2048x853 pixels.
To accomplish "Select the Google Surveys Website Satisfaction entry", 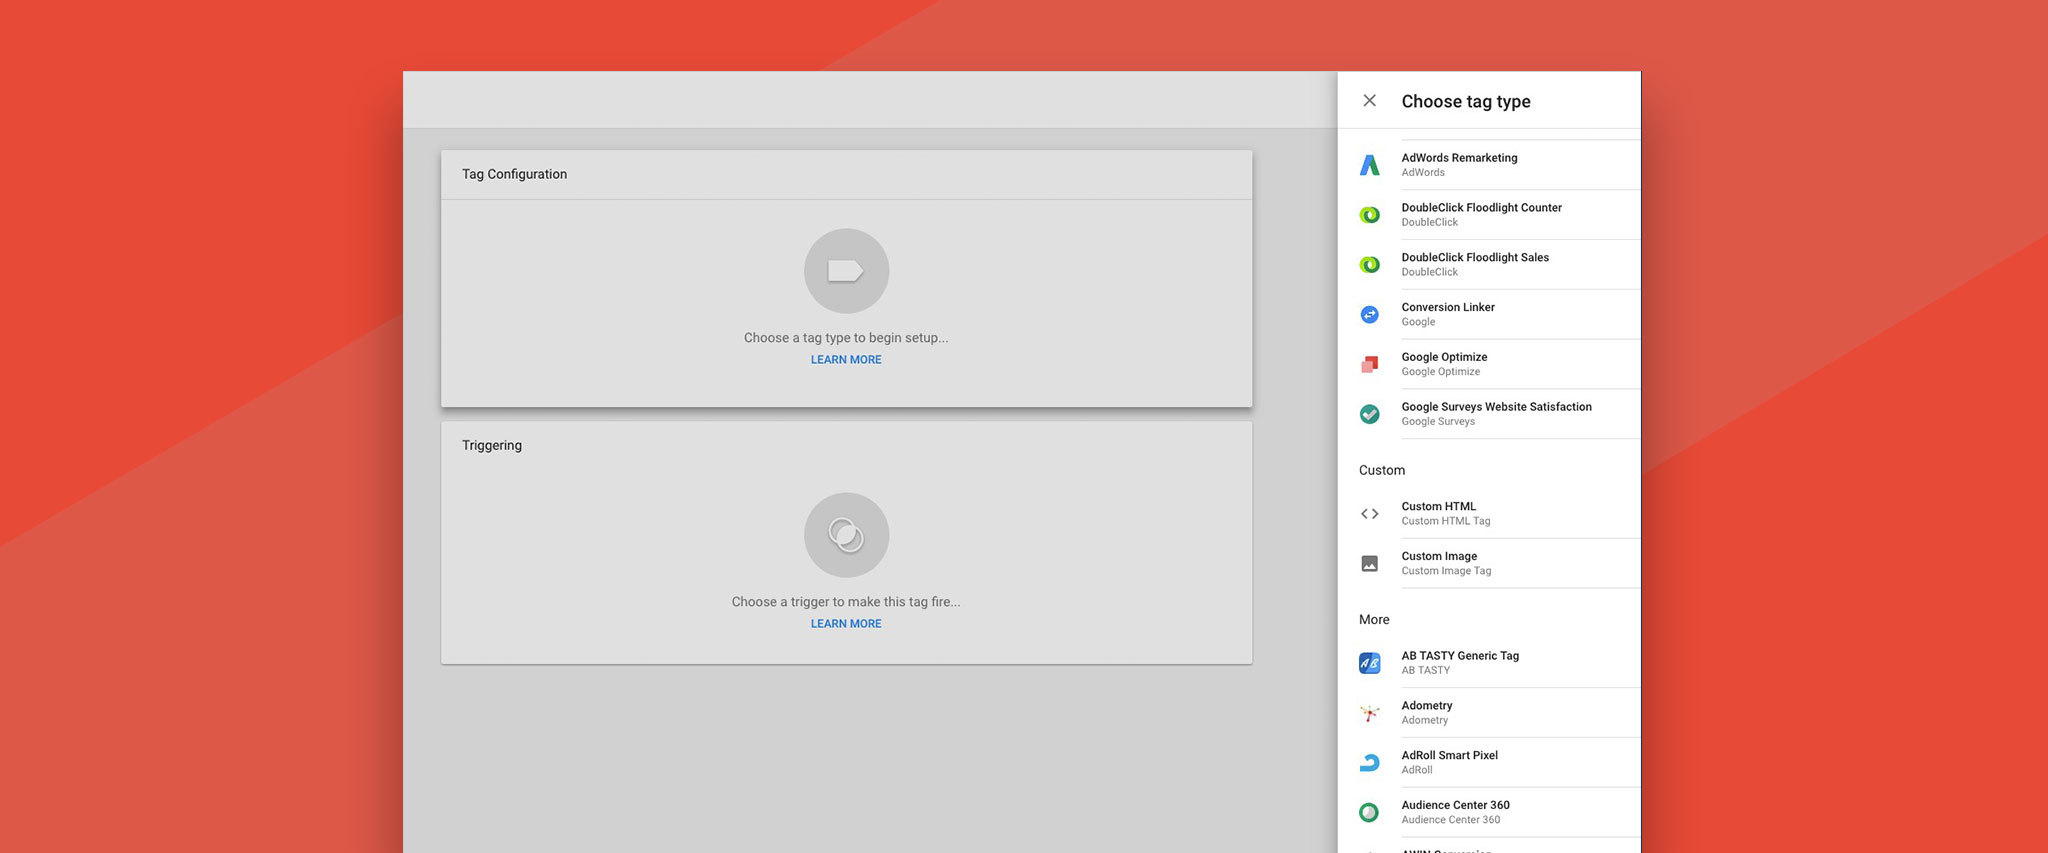I will pyautogui.click(x=1489, y=414).
